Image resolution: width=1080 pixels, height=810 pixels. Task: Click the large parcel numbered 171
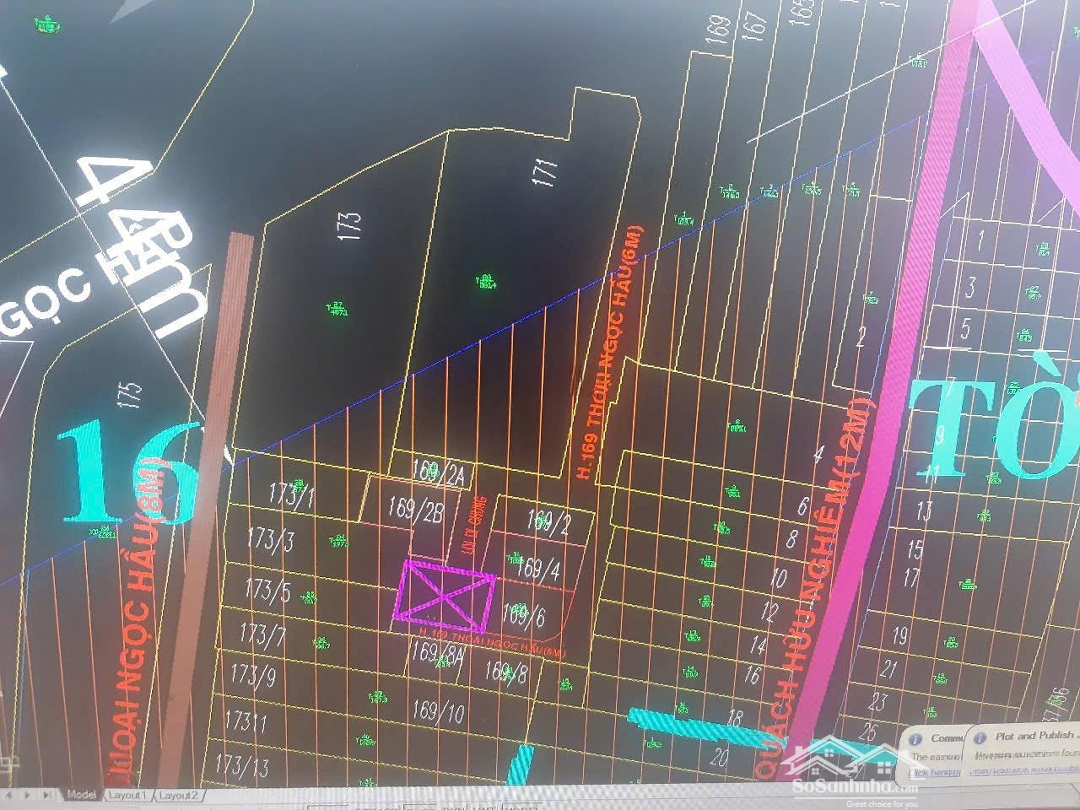tap(545, 172)
